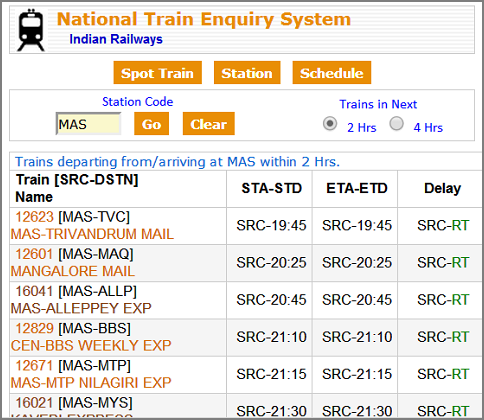Open train 12671 link

point(34,366)
